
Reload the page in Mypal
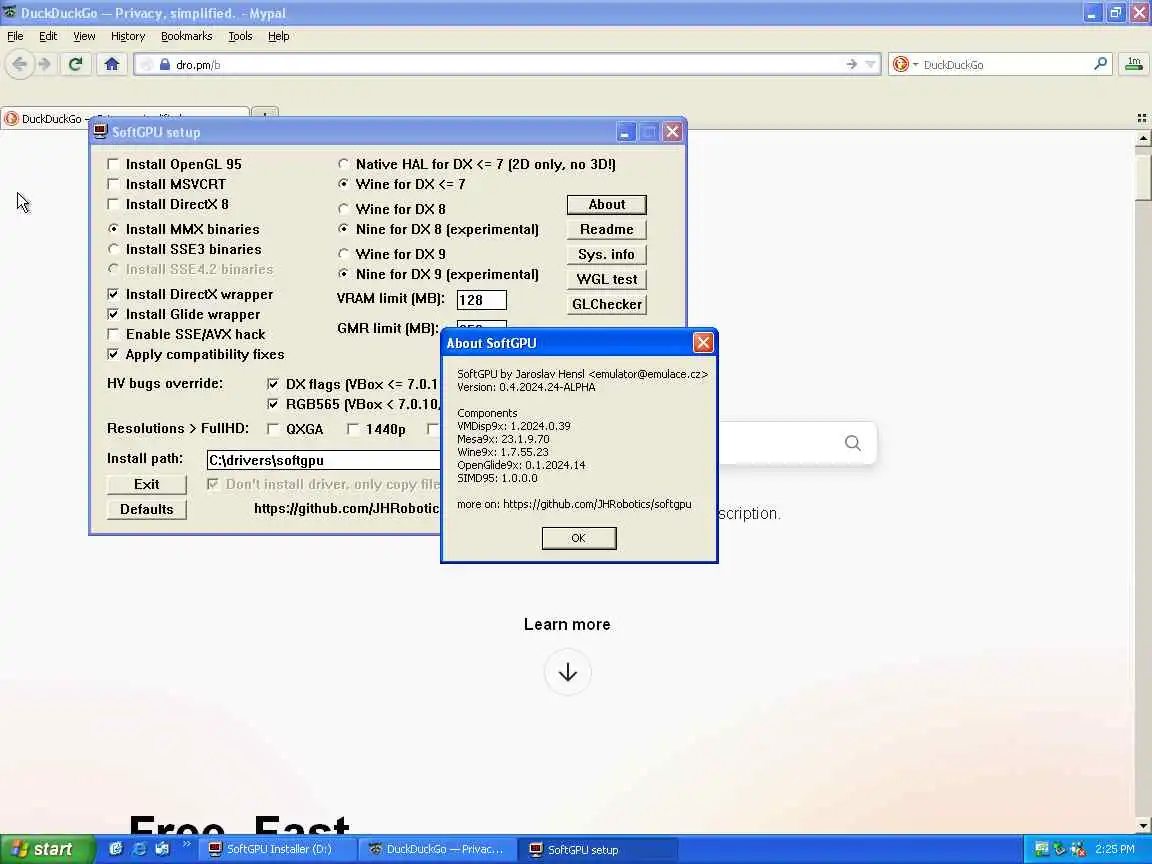click(75, 65)
